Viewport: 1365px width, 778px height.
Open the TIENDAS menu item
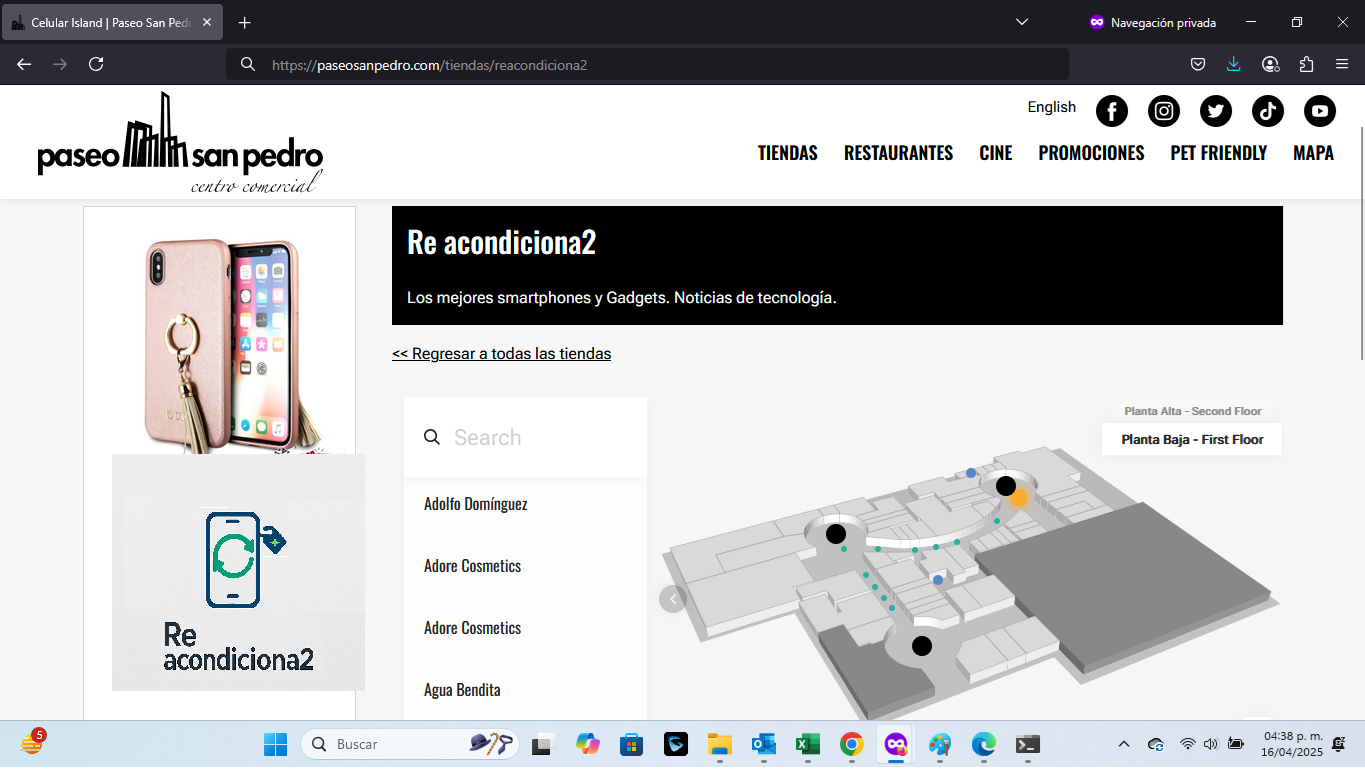[788, 153]
